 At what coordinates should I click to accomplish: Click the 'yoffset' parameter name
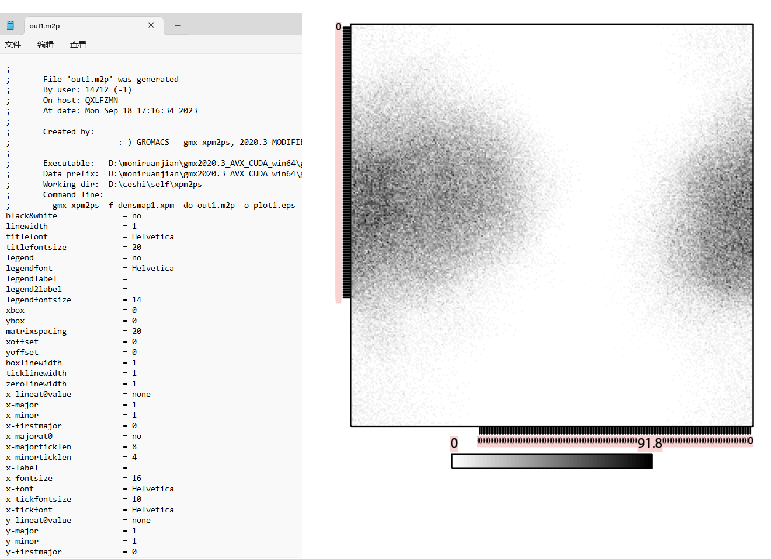point(22,352)
